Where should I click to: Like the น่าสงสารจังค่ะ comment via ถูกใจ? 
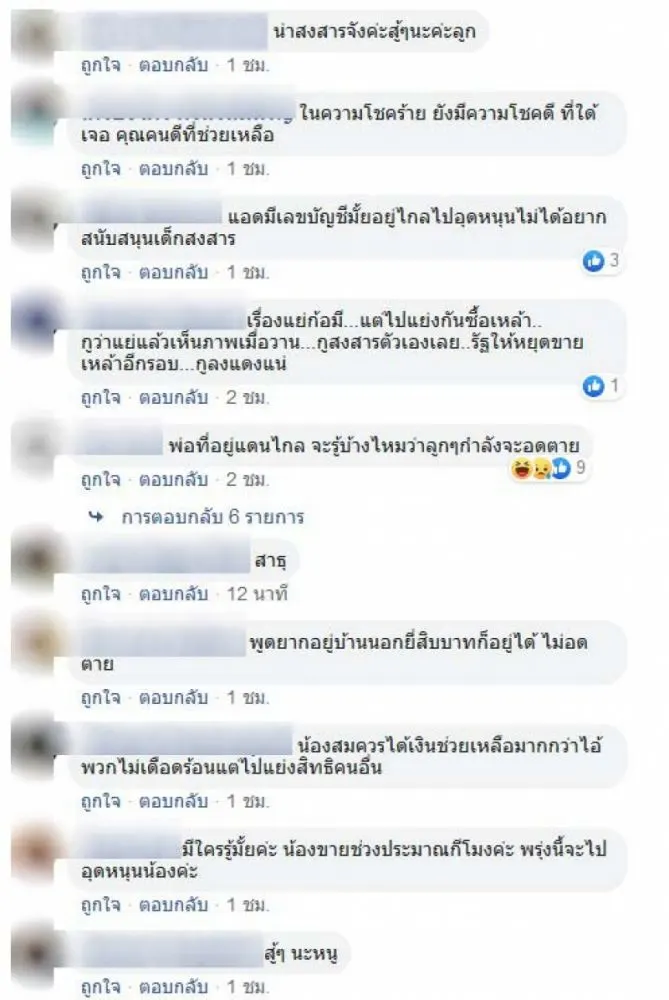point(100,65)
